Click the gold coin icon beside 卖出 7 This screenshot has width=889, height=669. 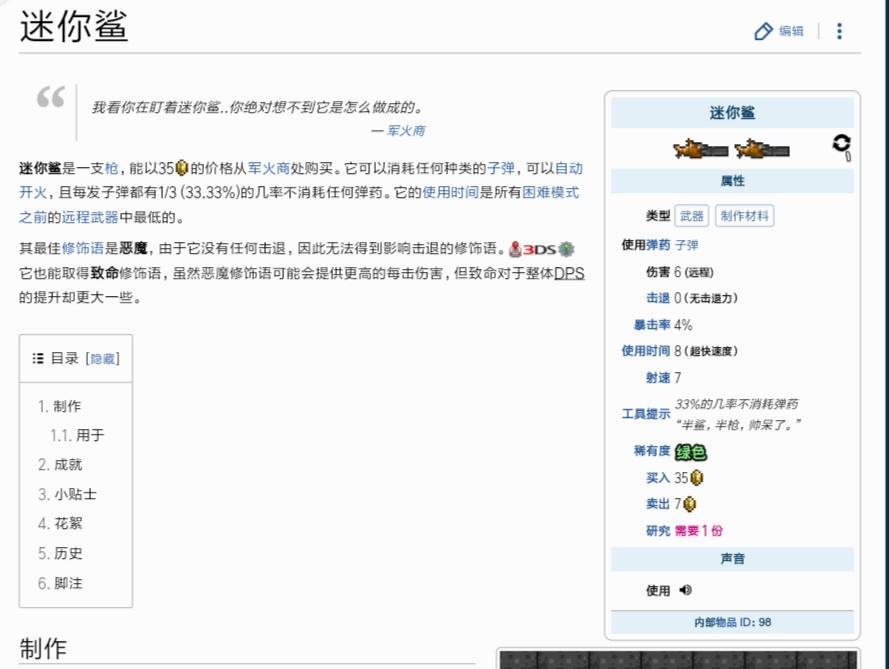click(689, 503)
